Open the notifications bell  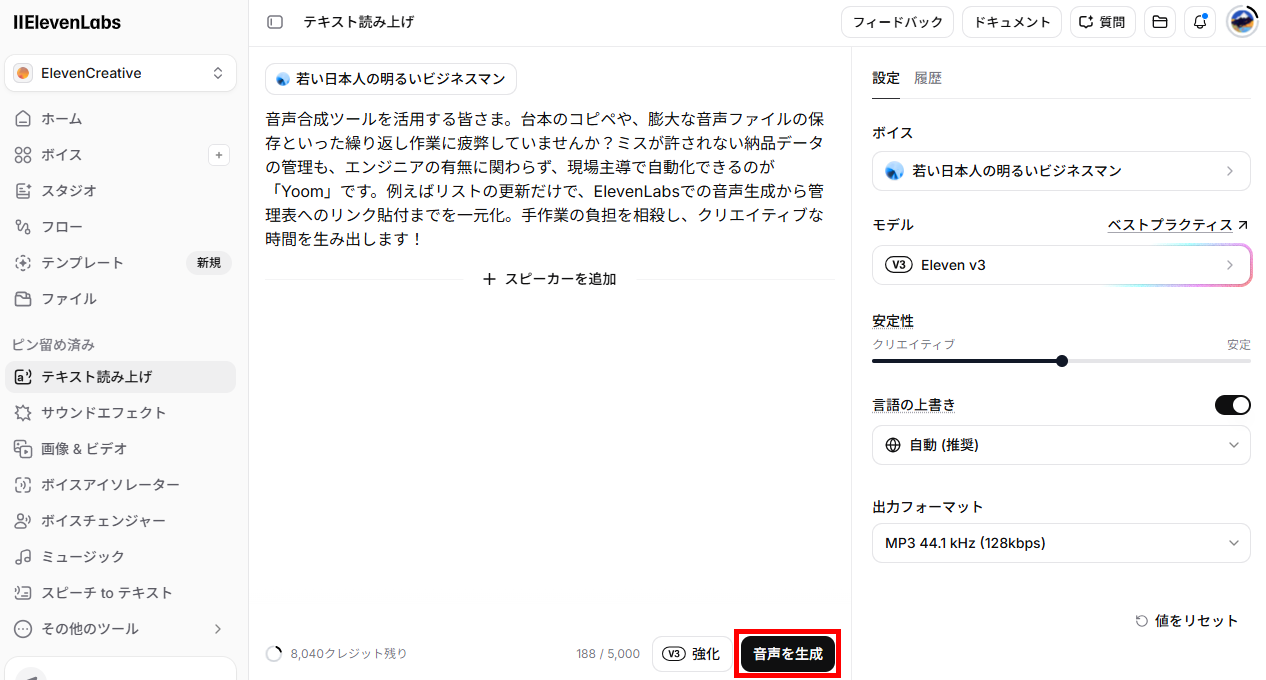click(x=1200, y=22)
